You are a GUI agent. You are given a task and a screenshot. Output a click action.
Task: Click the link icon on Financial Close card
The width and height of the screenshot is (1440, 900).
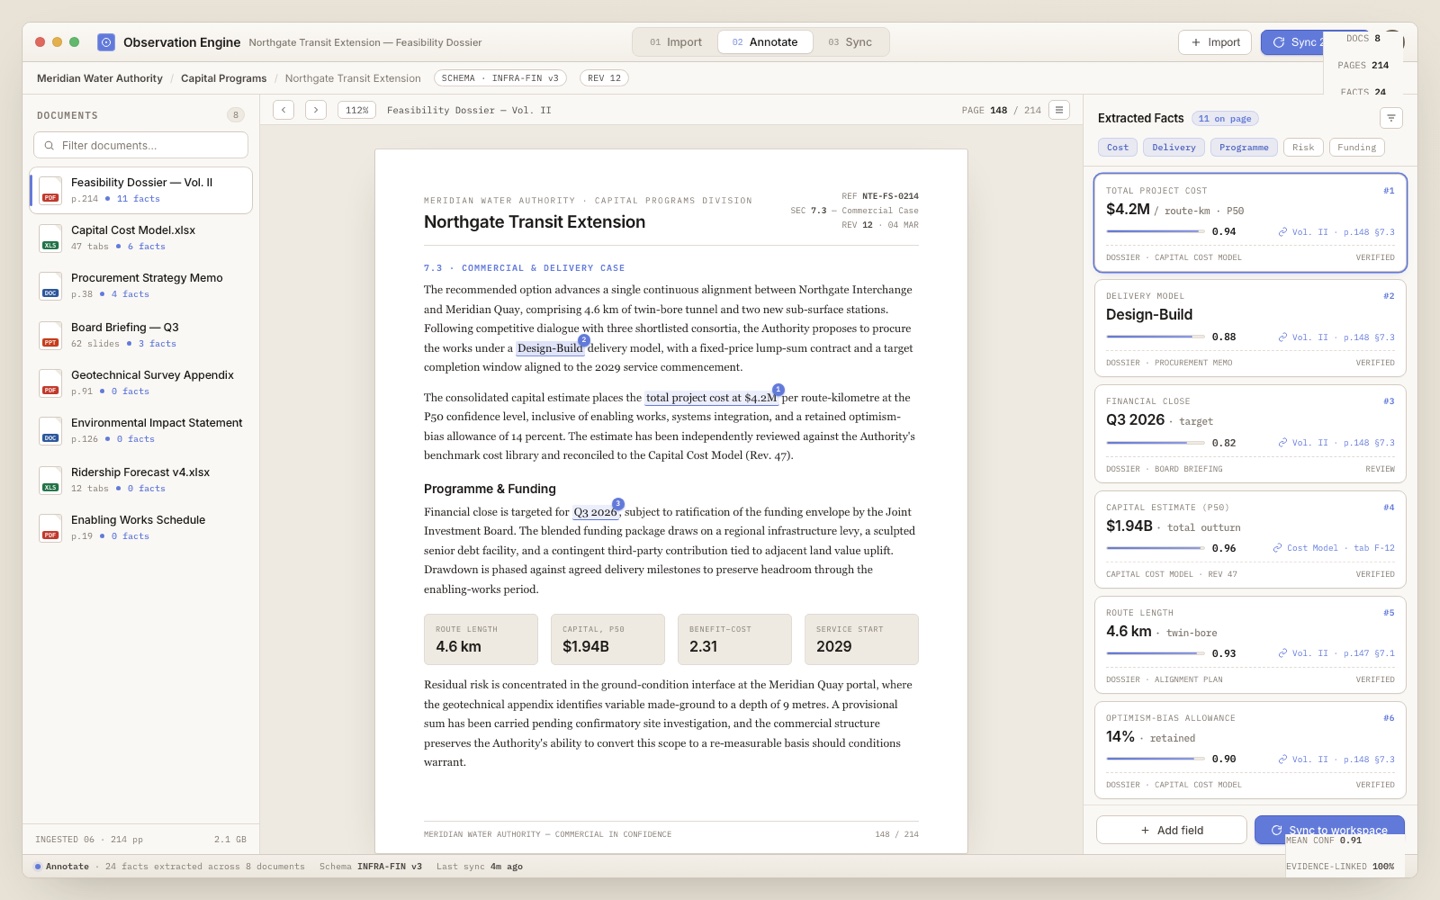pyautogui.click(x=1282, y=443)
